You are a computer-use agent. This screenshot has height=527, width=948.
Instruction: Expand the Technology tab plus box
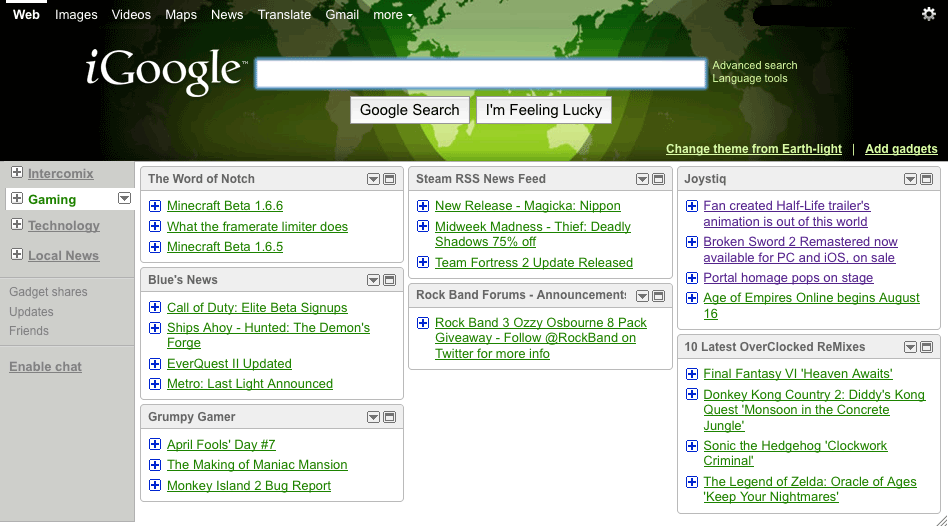17,224
